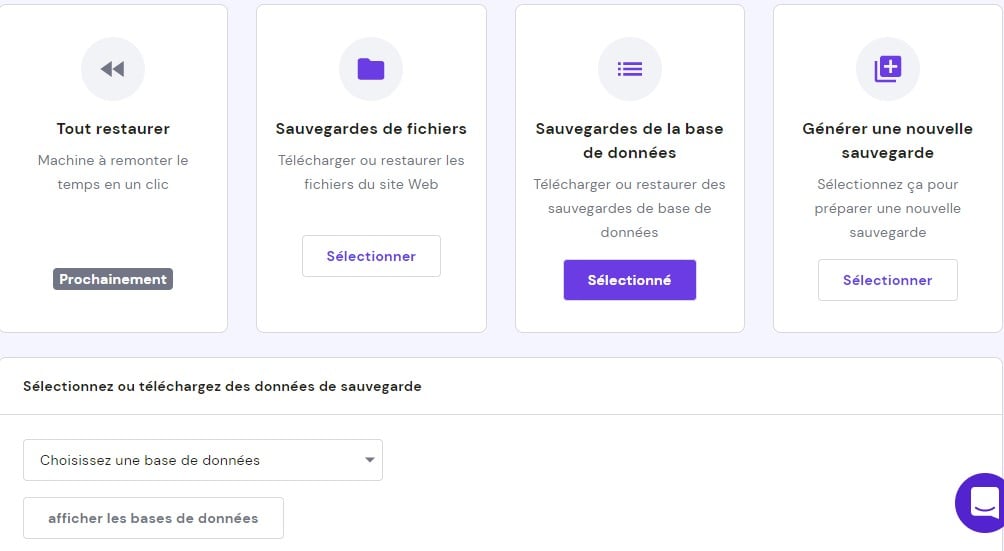Click the afficher les bases de données button
1004x551 pixels.
pos(153,518)
